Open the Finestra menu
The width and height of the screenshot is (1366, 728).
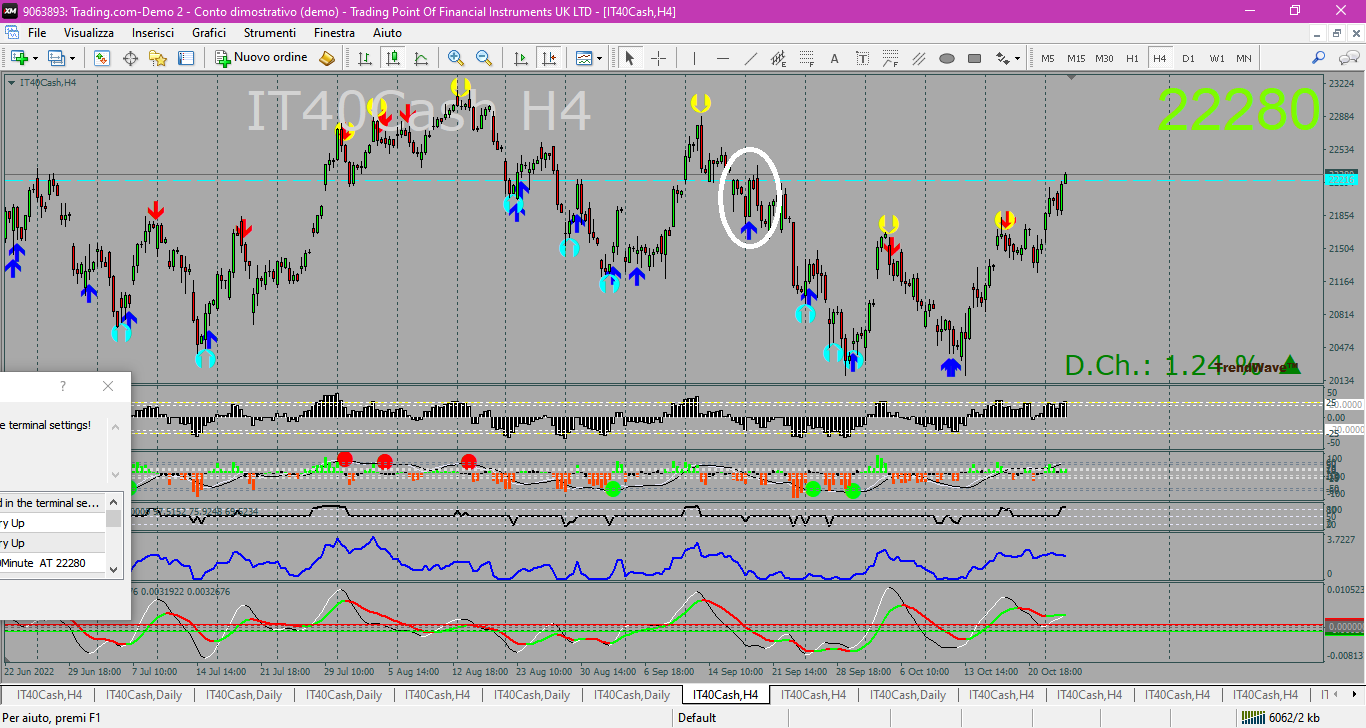[334, 33]
